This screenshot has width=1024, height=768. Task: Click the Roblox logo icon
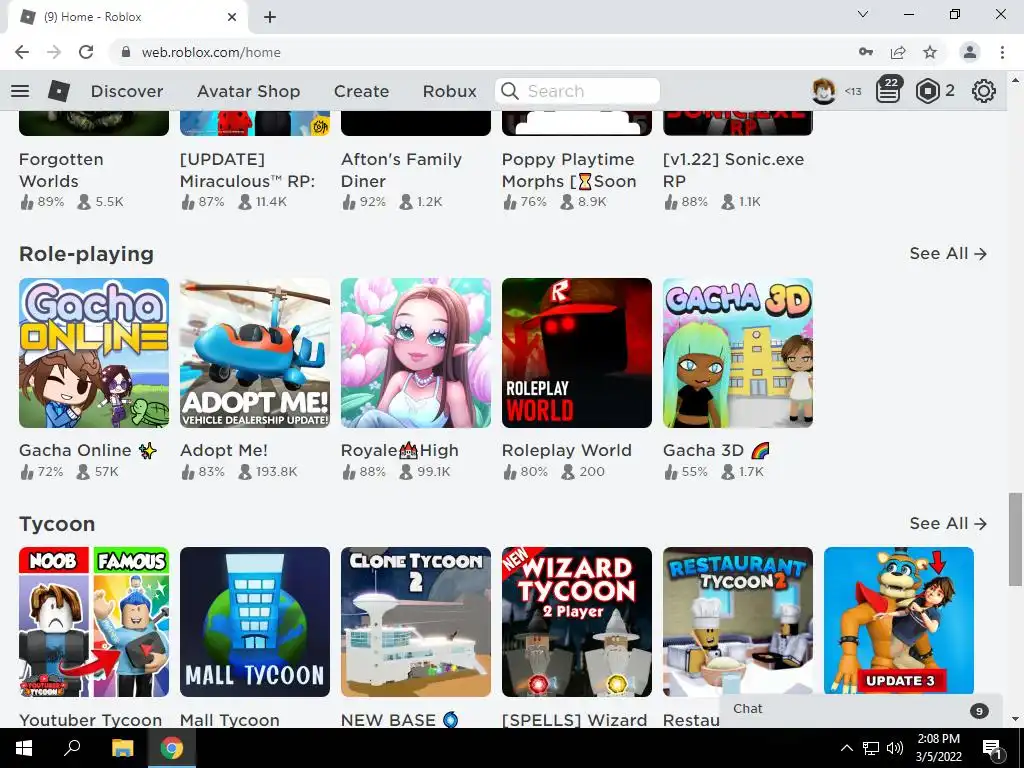pos(59,91)
